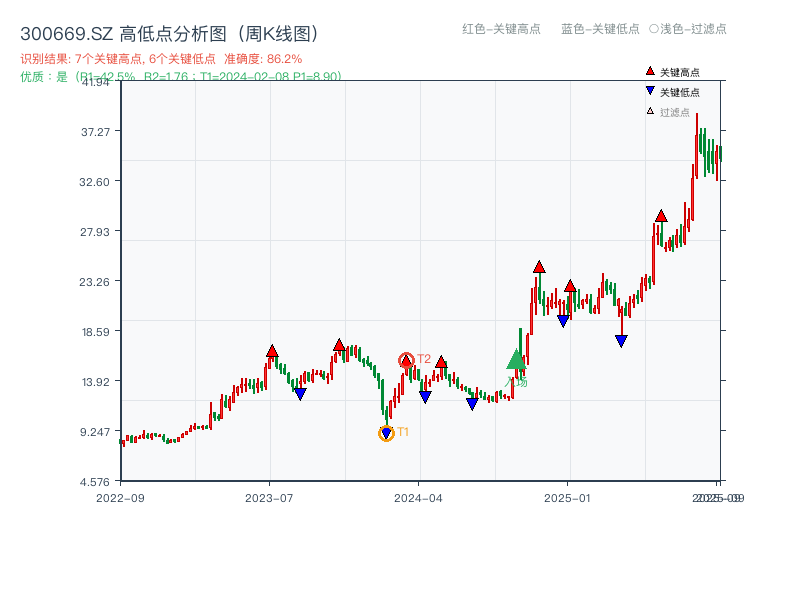Select the lowest blue triangle right of 2025-01
This screenshot has height=600, width=800.
coord(621,341)
